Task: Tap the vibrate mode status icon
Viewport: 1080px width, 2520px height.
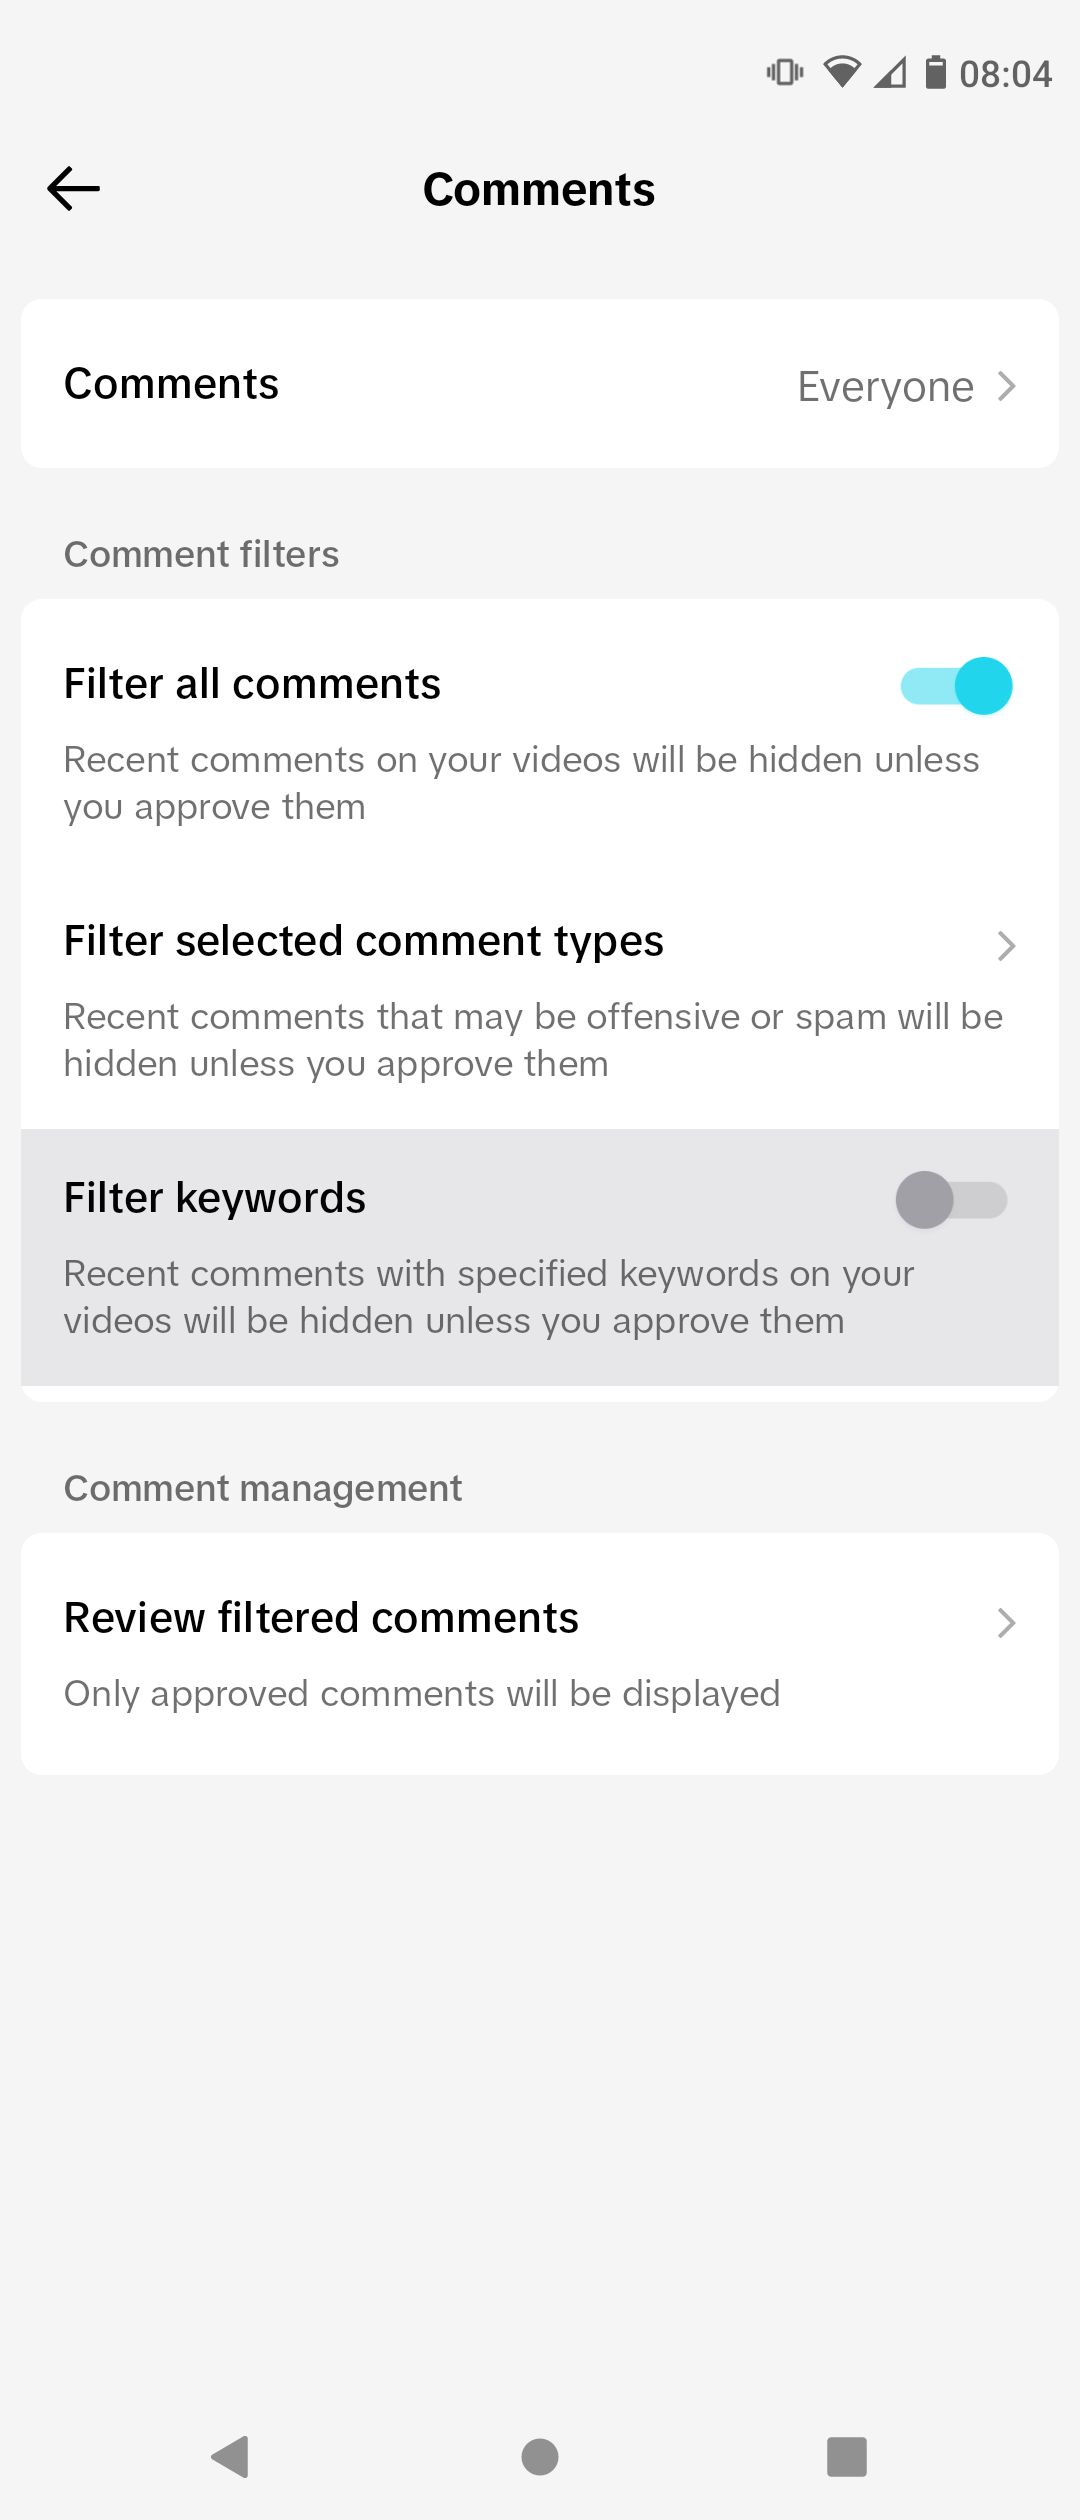Action: pos(785,71)
